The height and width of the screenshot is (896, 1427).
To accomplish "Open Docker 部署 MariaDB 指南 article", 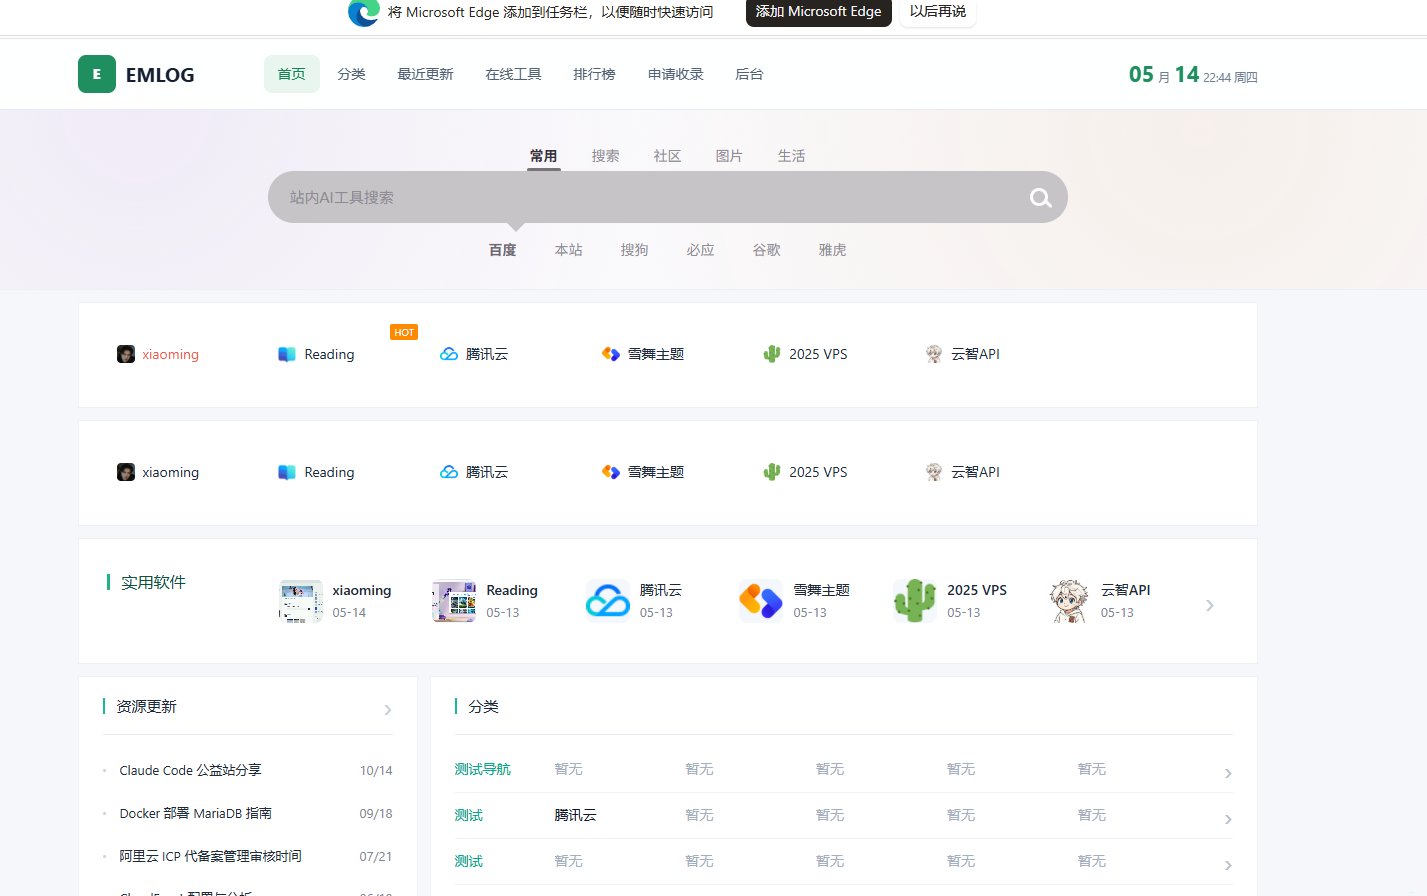I will [x=196, y=813].
